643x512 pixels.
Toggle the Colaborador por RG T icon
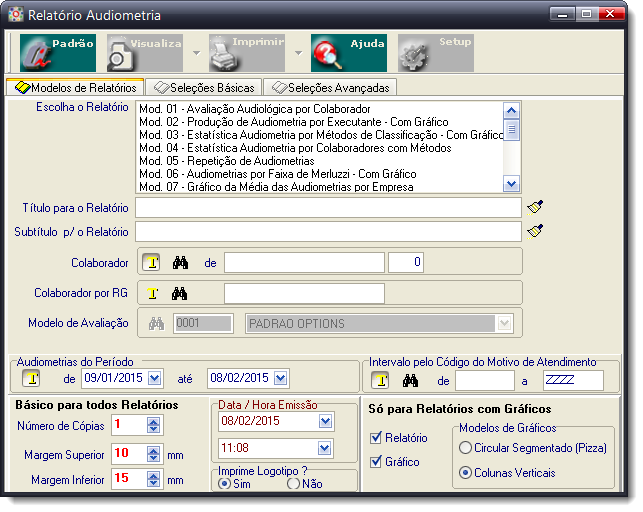coord(153,294)
